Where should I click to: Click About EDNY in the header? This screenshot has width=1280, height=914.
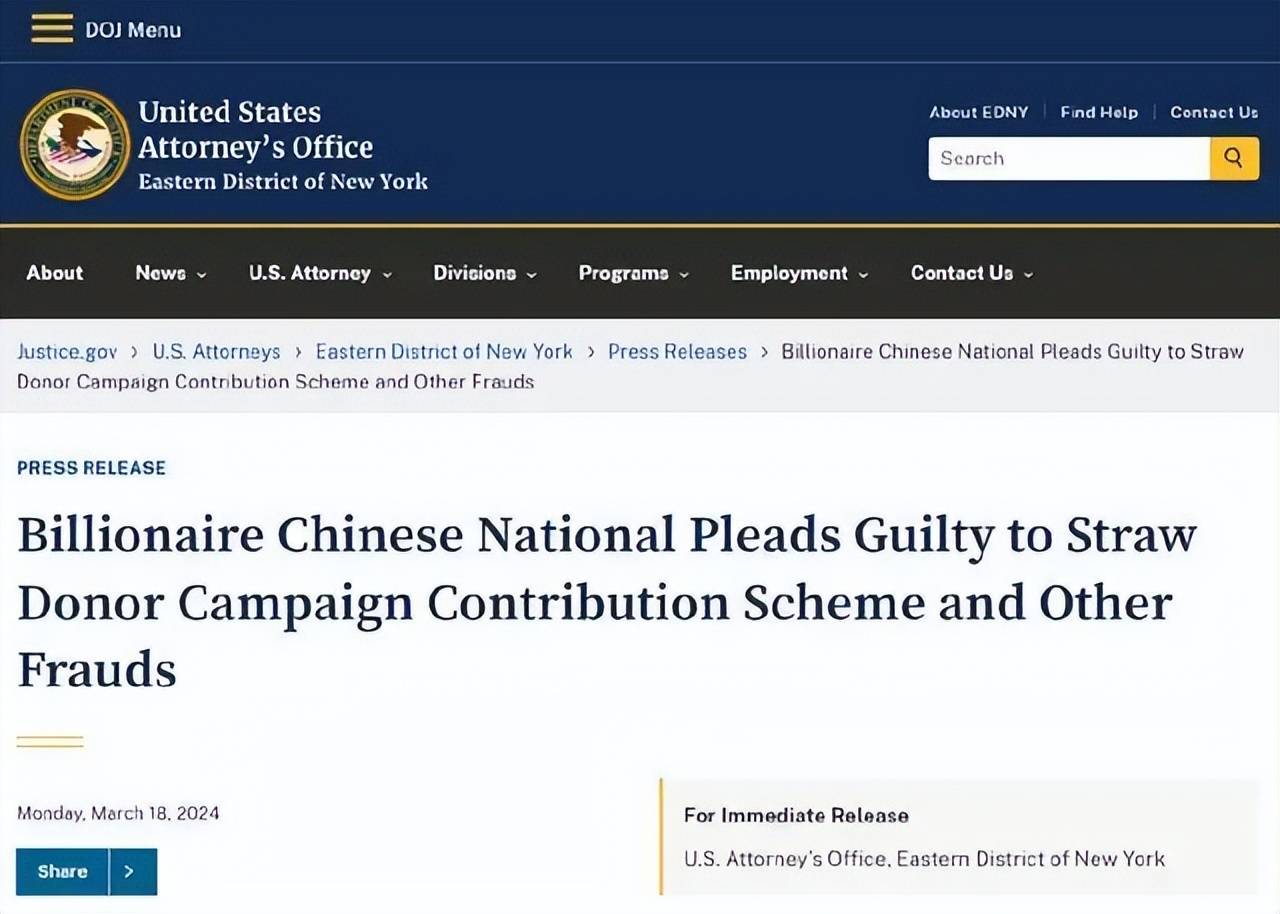pyautogui.click(x=978, y=112)
